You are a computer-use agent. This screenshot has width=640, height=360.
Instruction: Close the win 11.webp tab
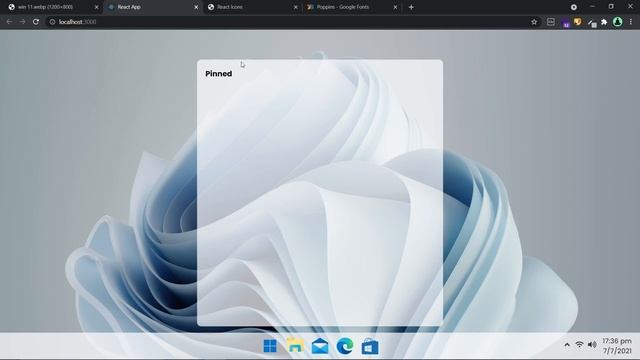tap(96, 7)
